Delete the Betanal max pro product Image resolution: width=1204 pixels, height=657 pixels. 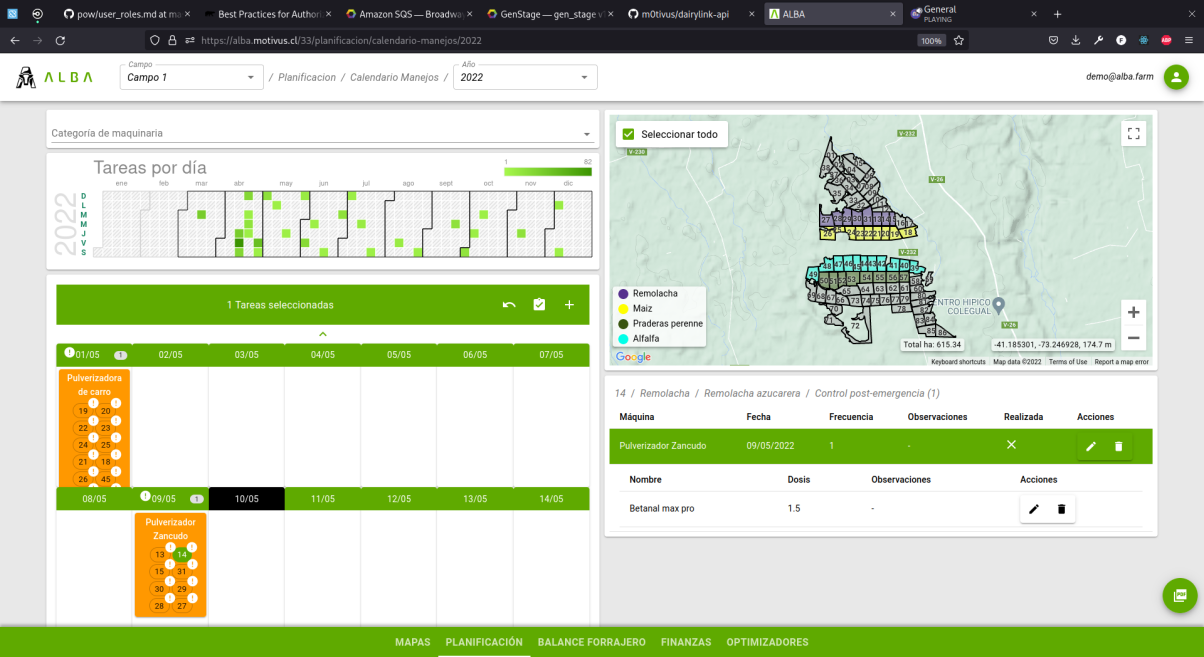[1061, 509]
